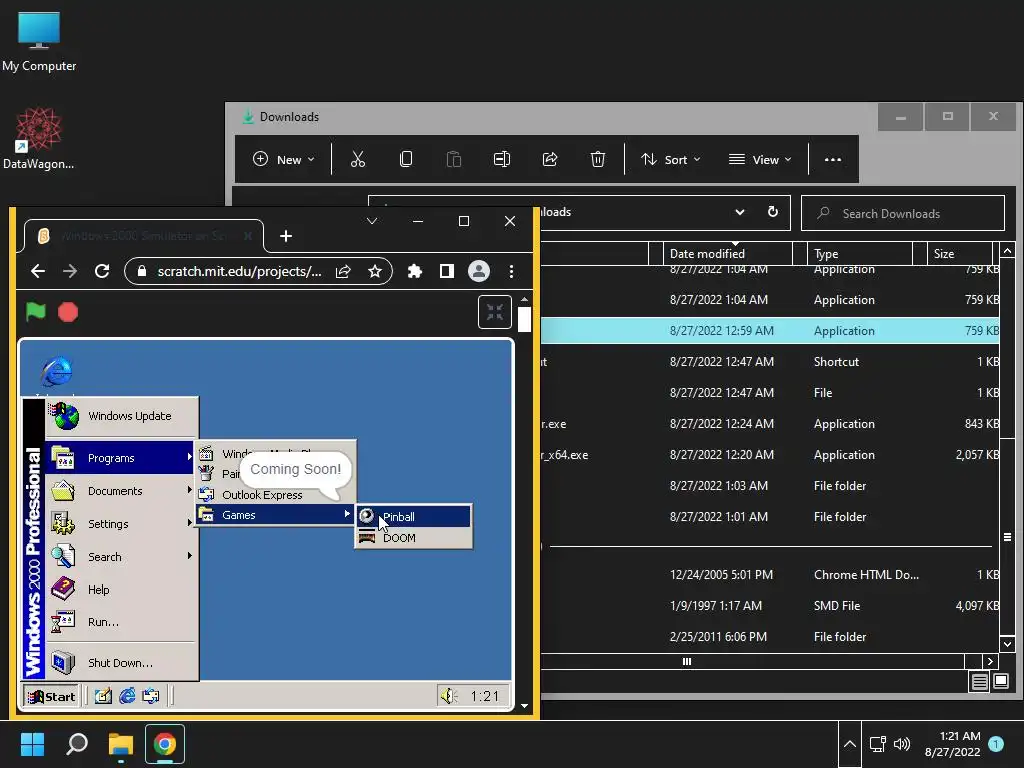Refresh the Downloads folder listing

(773, 212)
